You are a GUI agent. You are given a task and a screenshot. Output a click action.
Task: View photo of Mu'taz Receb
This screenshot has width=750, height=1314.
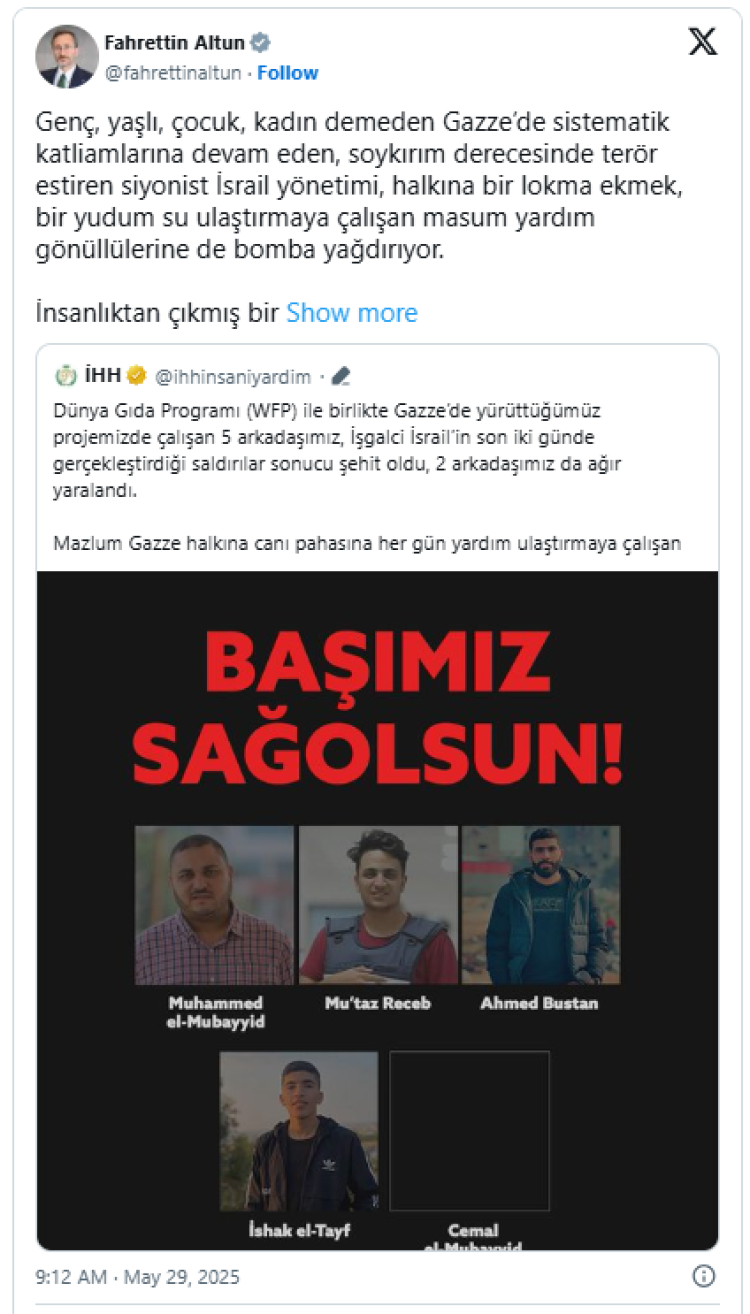[x=378, y=905]
